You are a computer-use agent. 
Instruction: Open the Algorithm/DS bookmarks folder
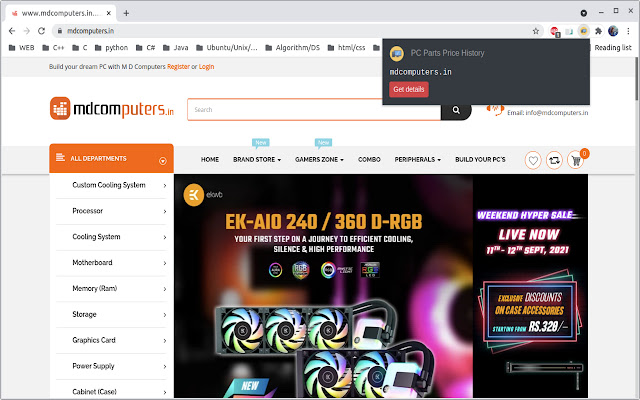pyautogui.click(x=293, y=48)
